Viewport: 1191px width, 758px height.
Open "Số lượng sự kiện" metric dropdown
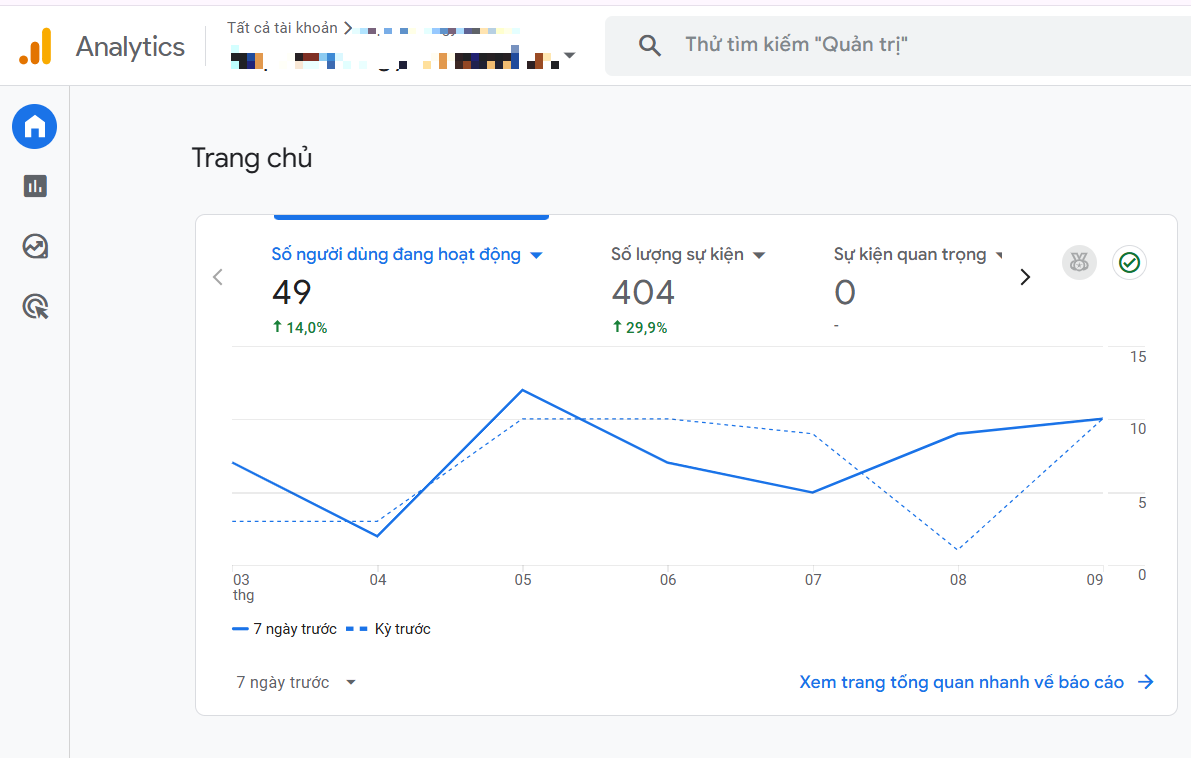(759, 255)
